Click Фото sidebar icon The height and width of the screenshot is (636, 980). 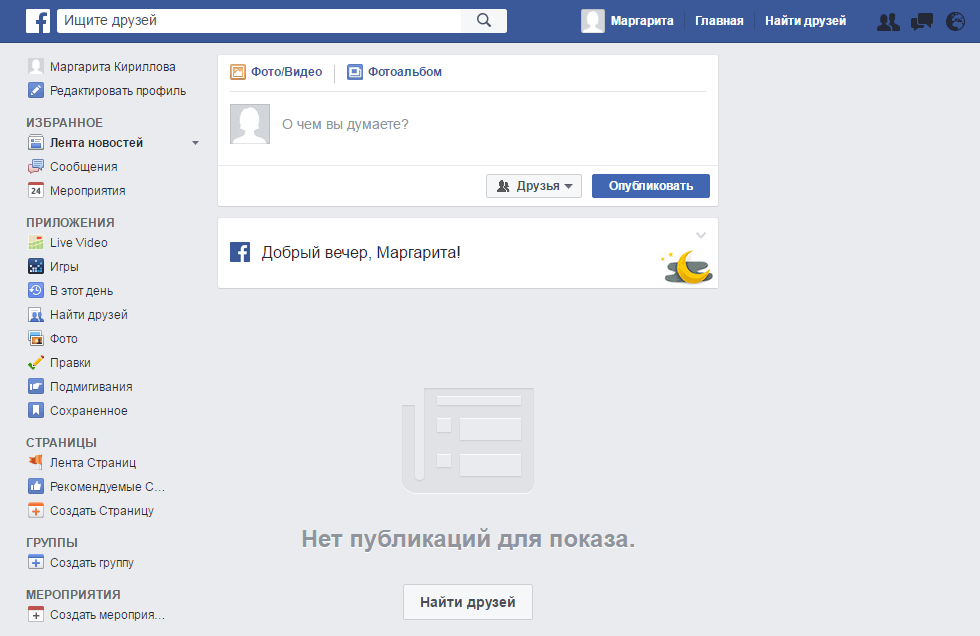tap(36, 339)
